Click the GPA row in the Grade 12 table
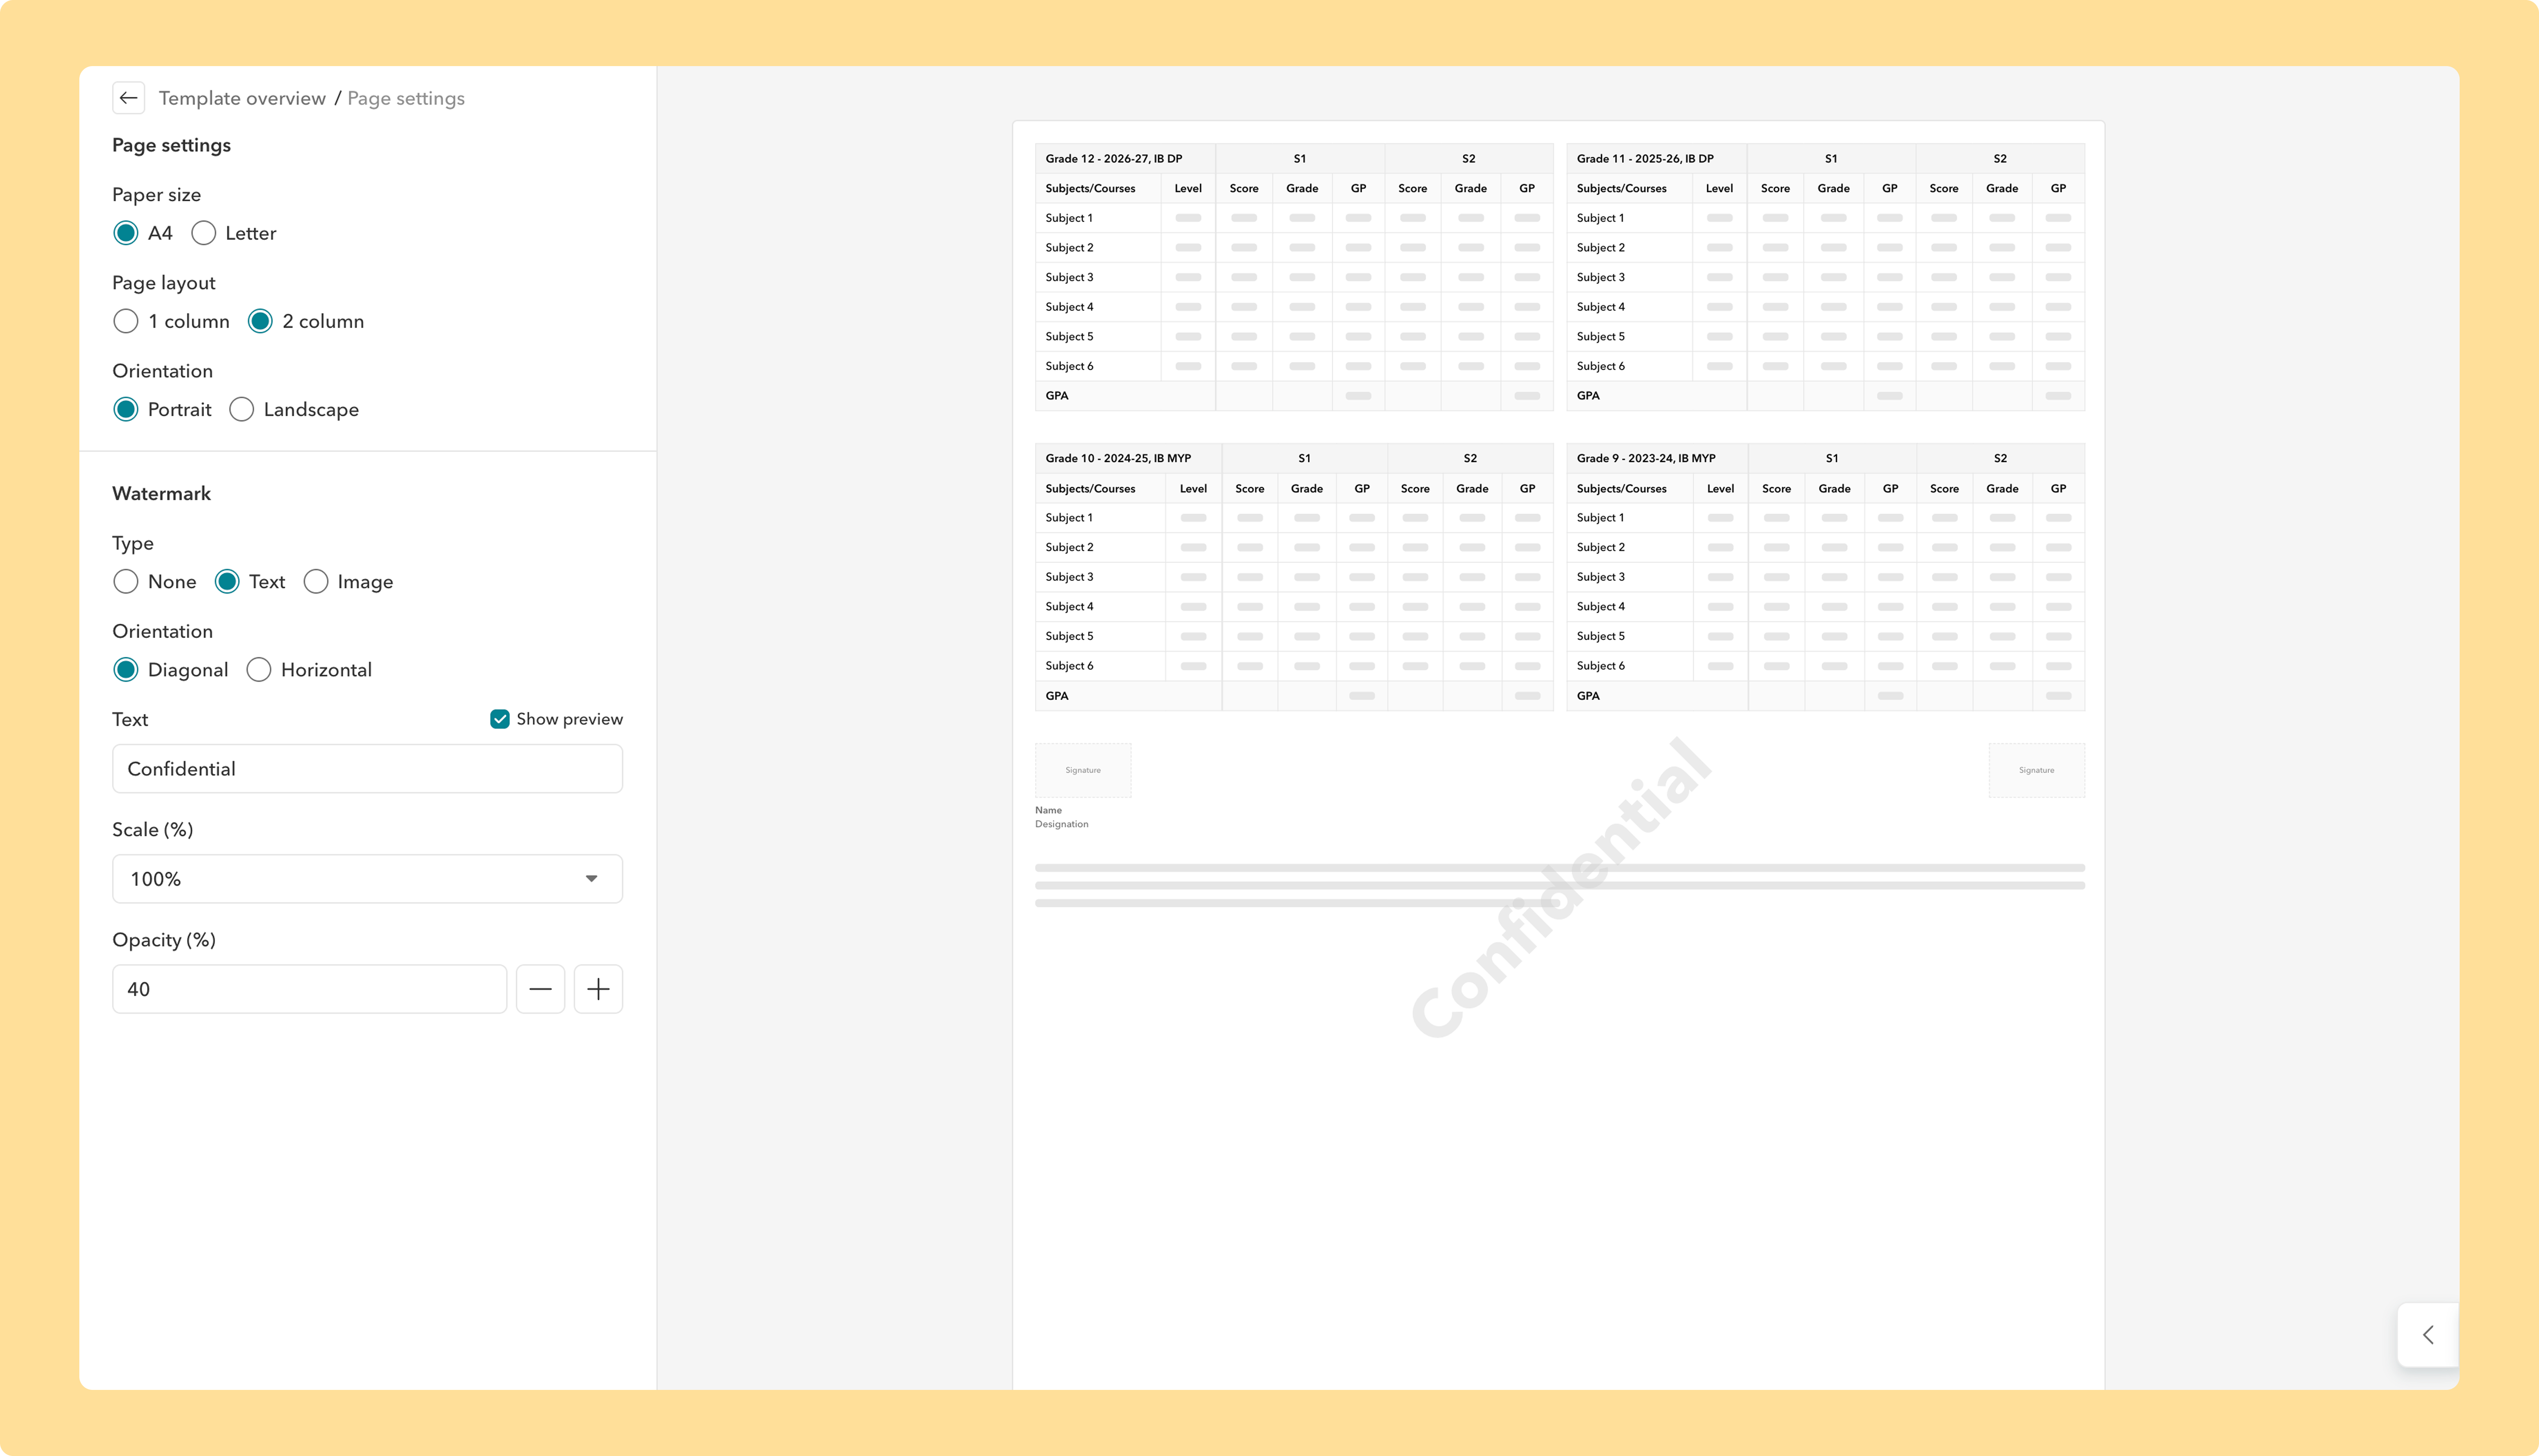 pyautogui.click(x=1294, y=396)
